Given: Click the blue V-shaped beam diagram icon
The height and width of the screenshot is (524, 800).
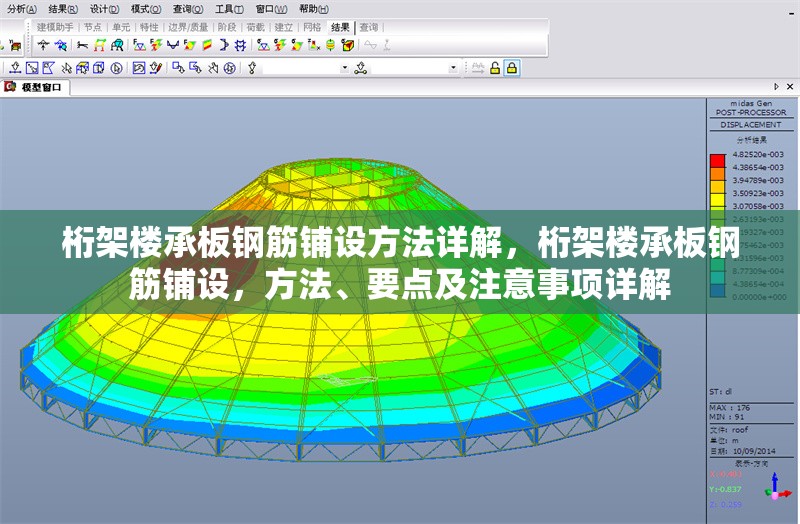Looking at the screenshot, I should (x=173, y=45).
